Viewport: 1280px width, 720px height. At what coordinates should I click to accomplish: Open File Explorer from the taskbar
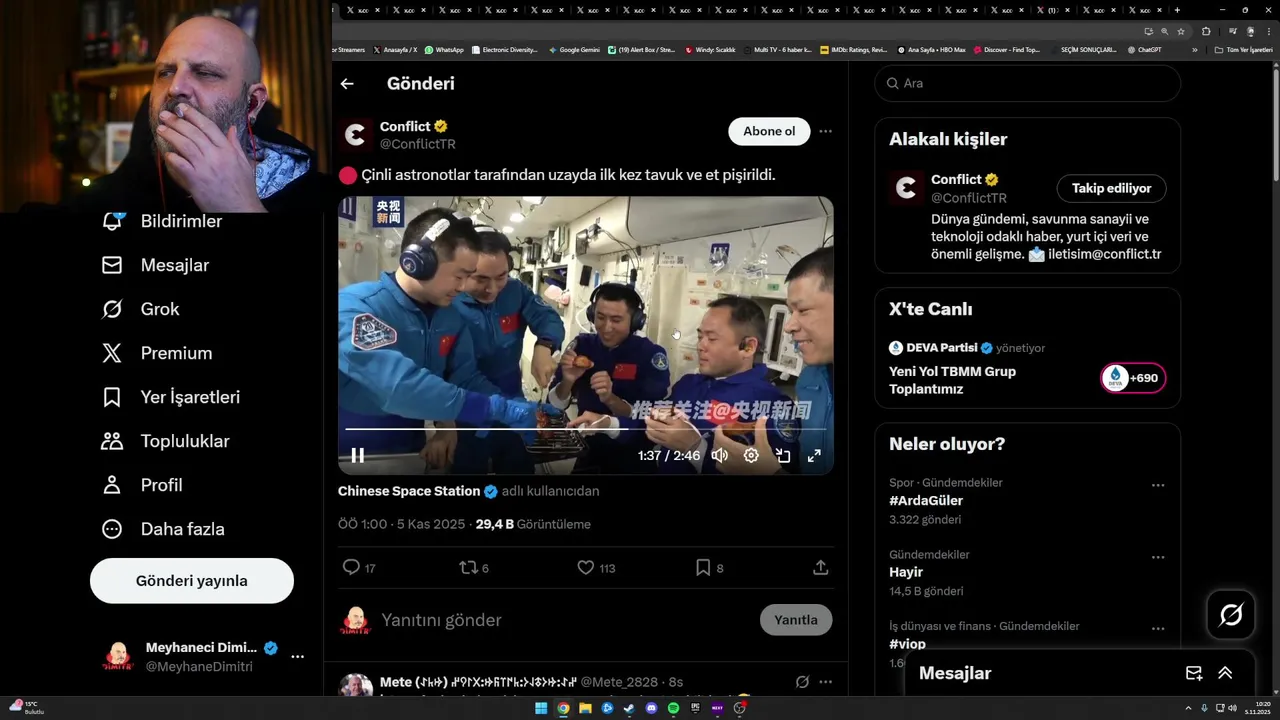[x=585, y=708]
